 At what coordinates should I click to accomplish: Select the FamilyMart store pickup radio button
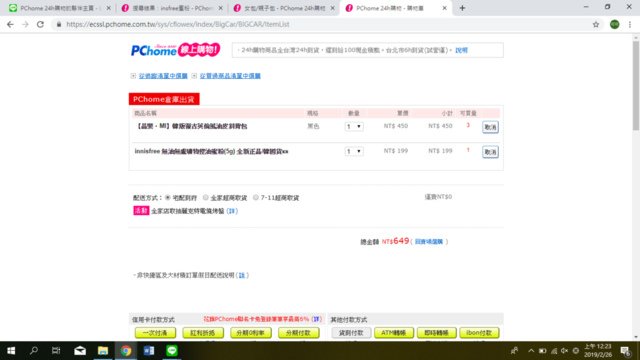tap(206, 198)
